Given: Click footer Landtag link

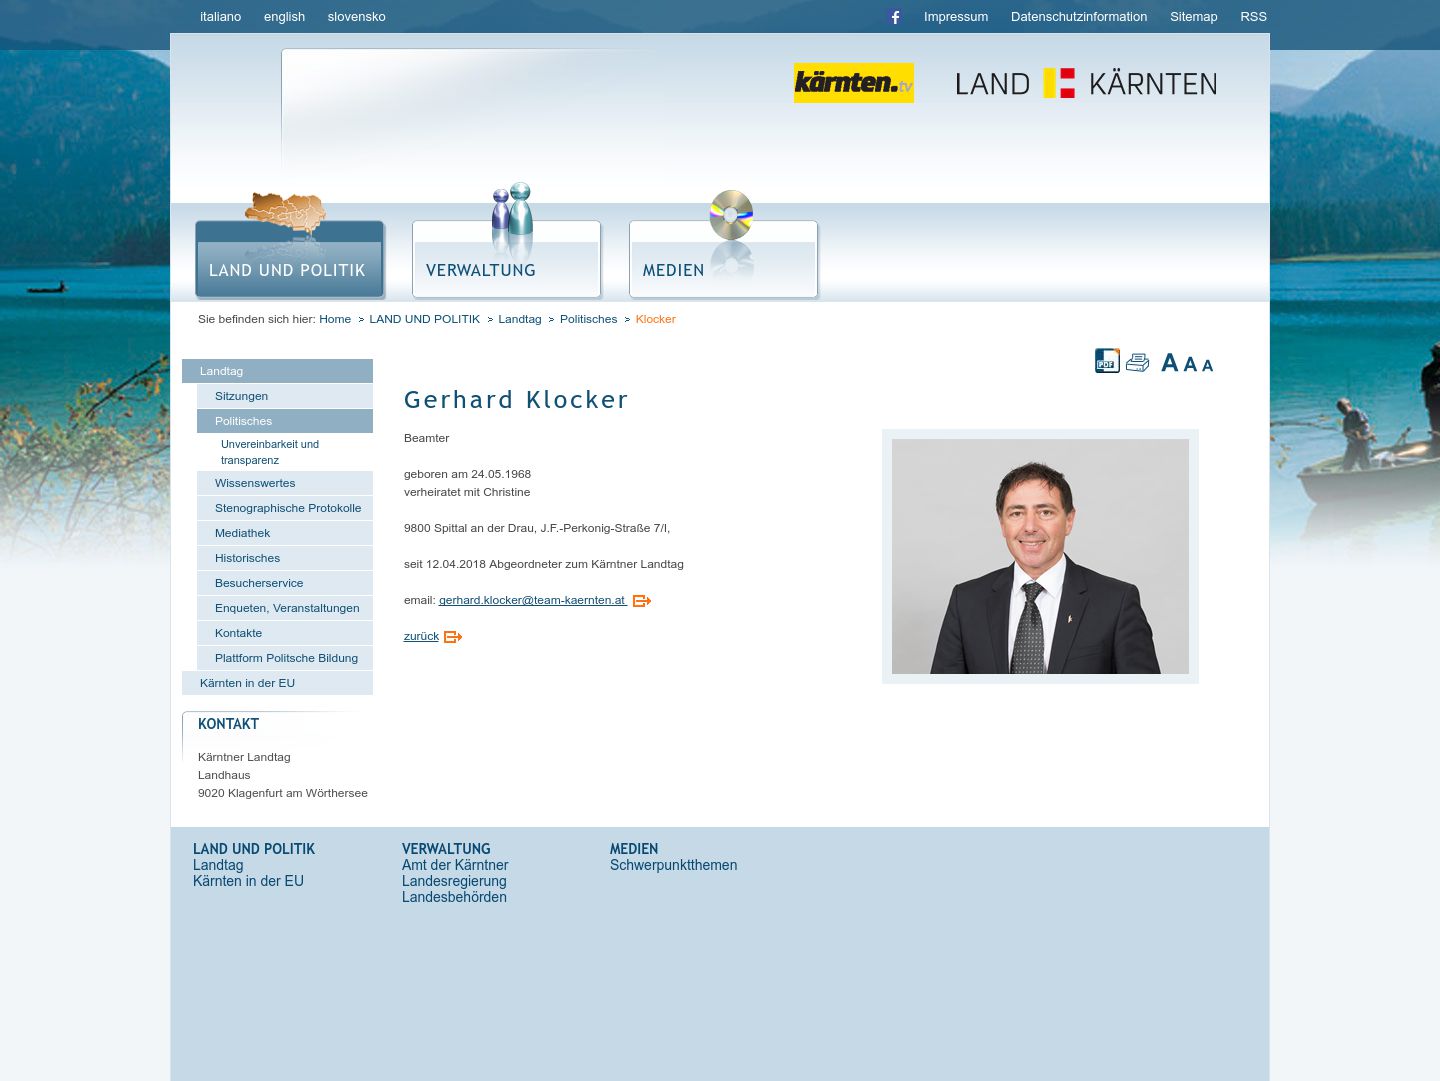Looking at the screenshot, I should coord(218,865).
